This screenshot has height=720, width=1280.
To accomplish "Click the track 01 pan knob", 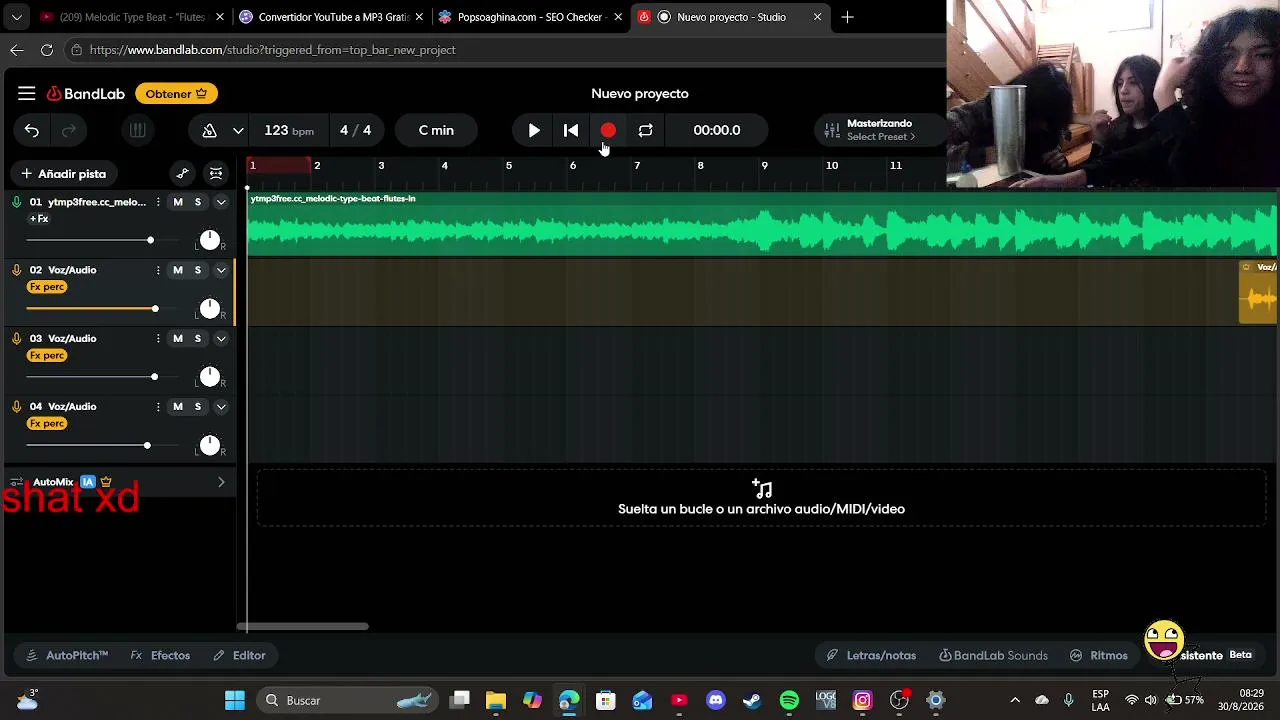I will (209, 240).
